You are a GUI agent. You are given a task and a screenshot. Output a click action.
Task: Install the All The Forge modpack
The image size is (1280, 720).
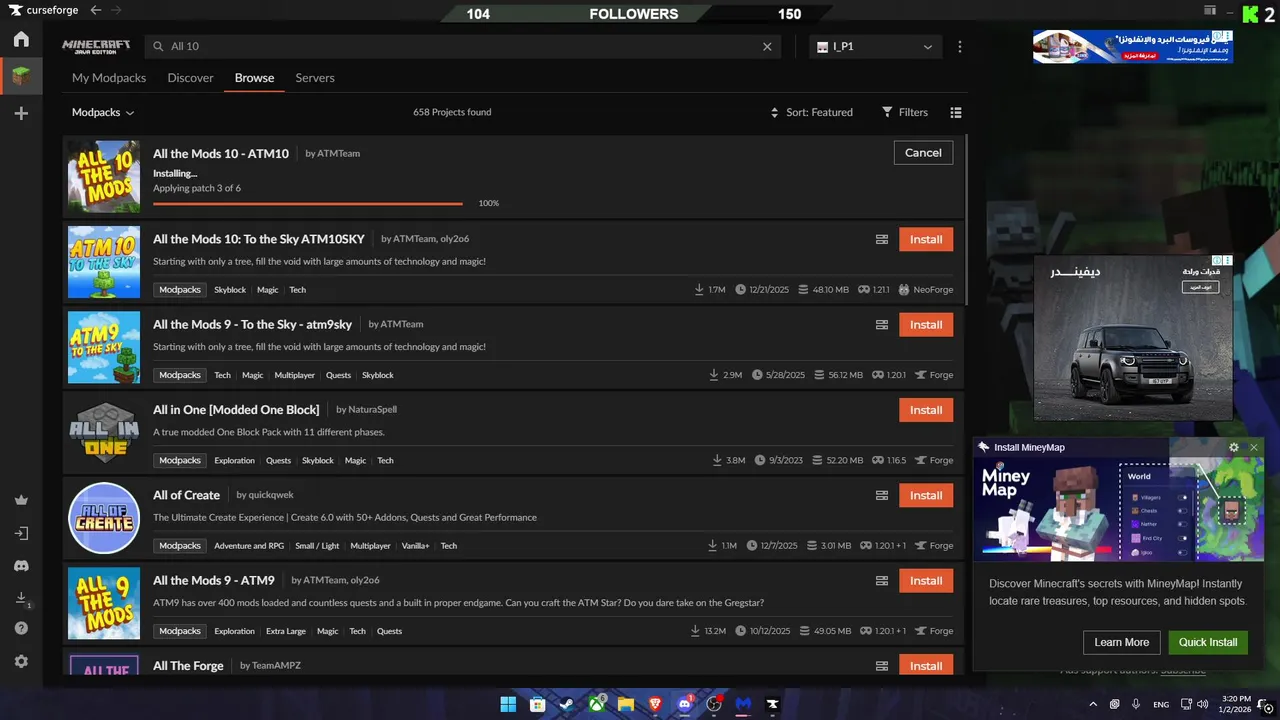[x=926, y=666]
